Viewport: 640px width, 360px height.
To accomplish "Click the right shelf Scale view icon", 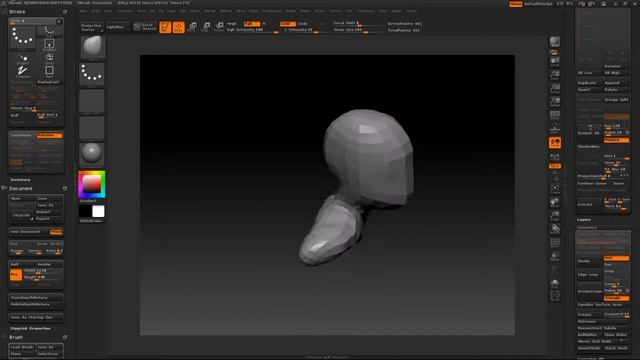I will click(x=555, y=216).
